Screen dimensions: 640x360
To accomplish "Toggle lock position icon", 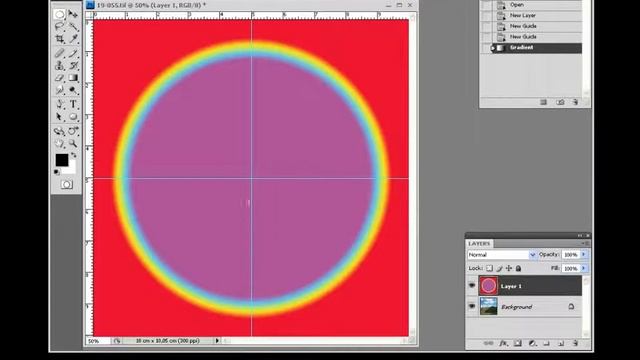I will [509, 268].
